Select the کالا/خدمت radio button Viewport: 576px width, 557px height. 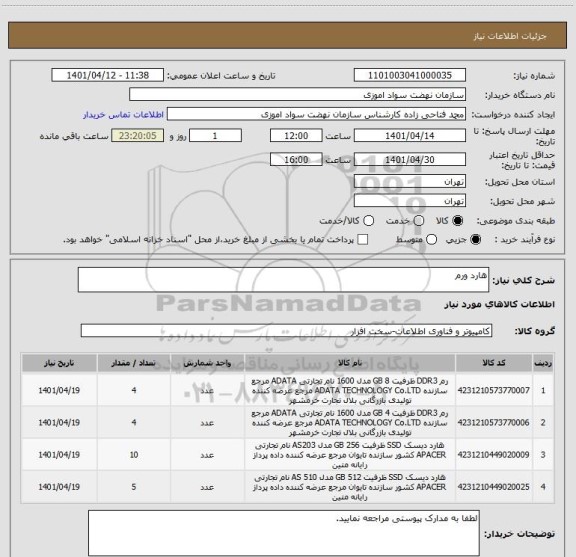click(x=368, y=221)
